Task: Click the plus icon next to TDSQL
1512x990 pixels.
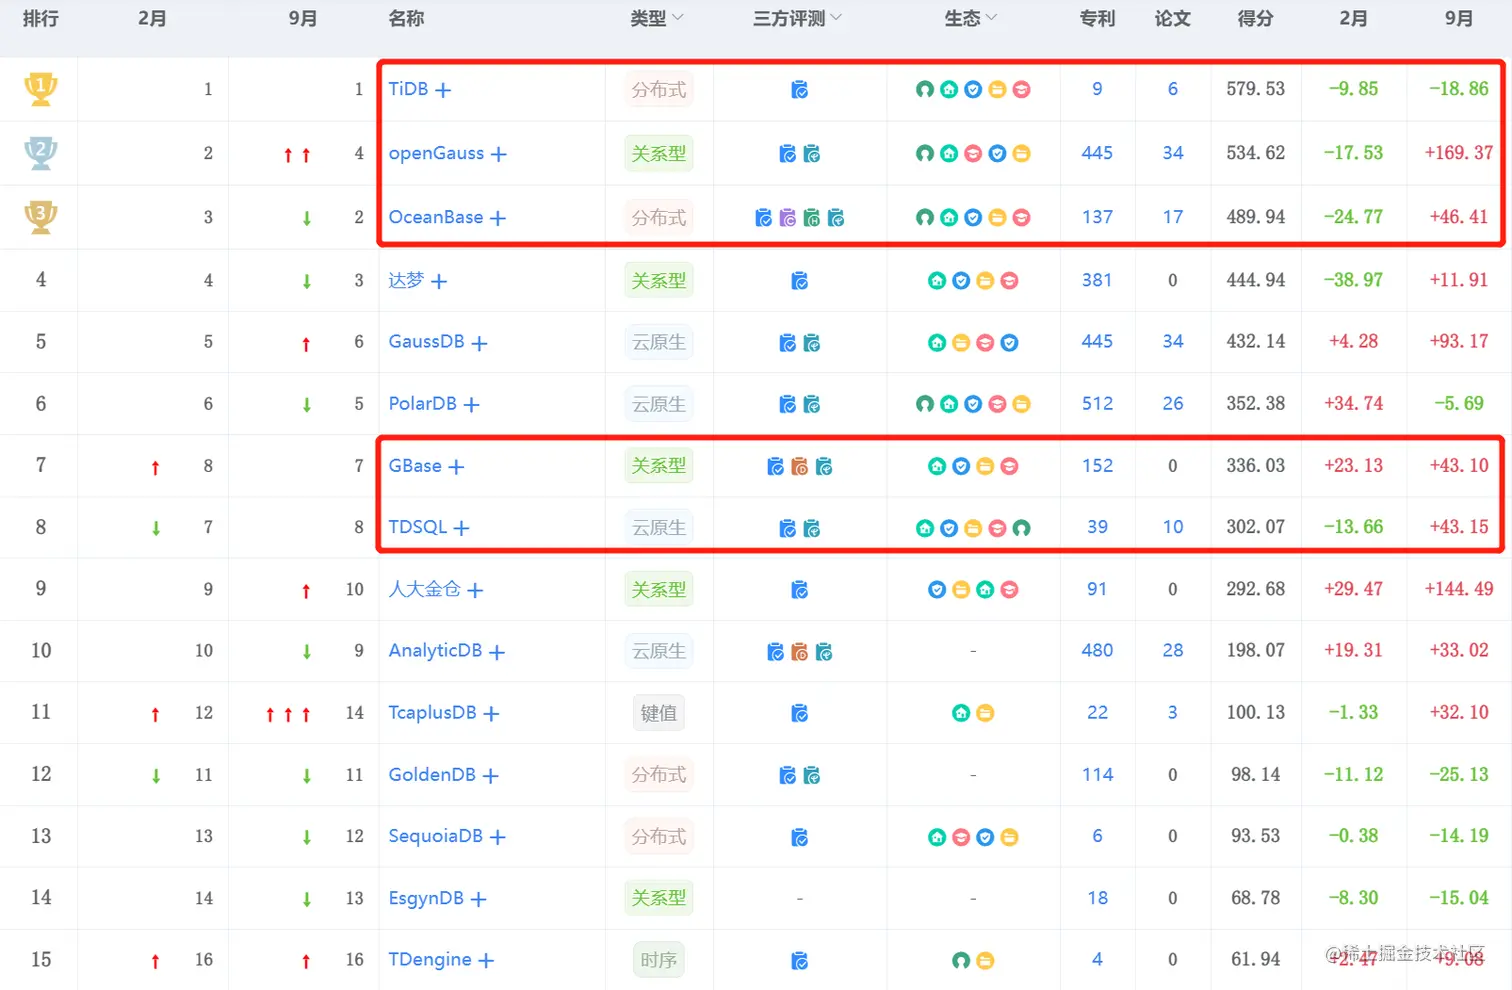Action: pos(461,528)
